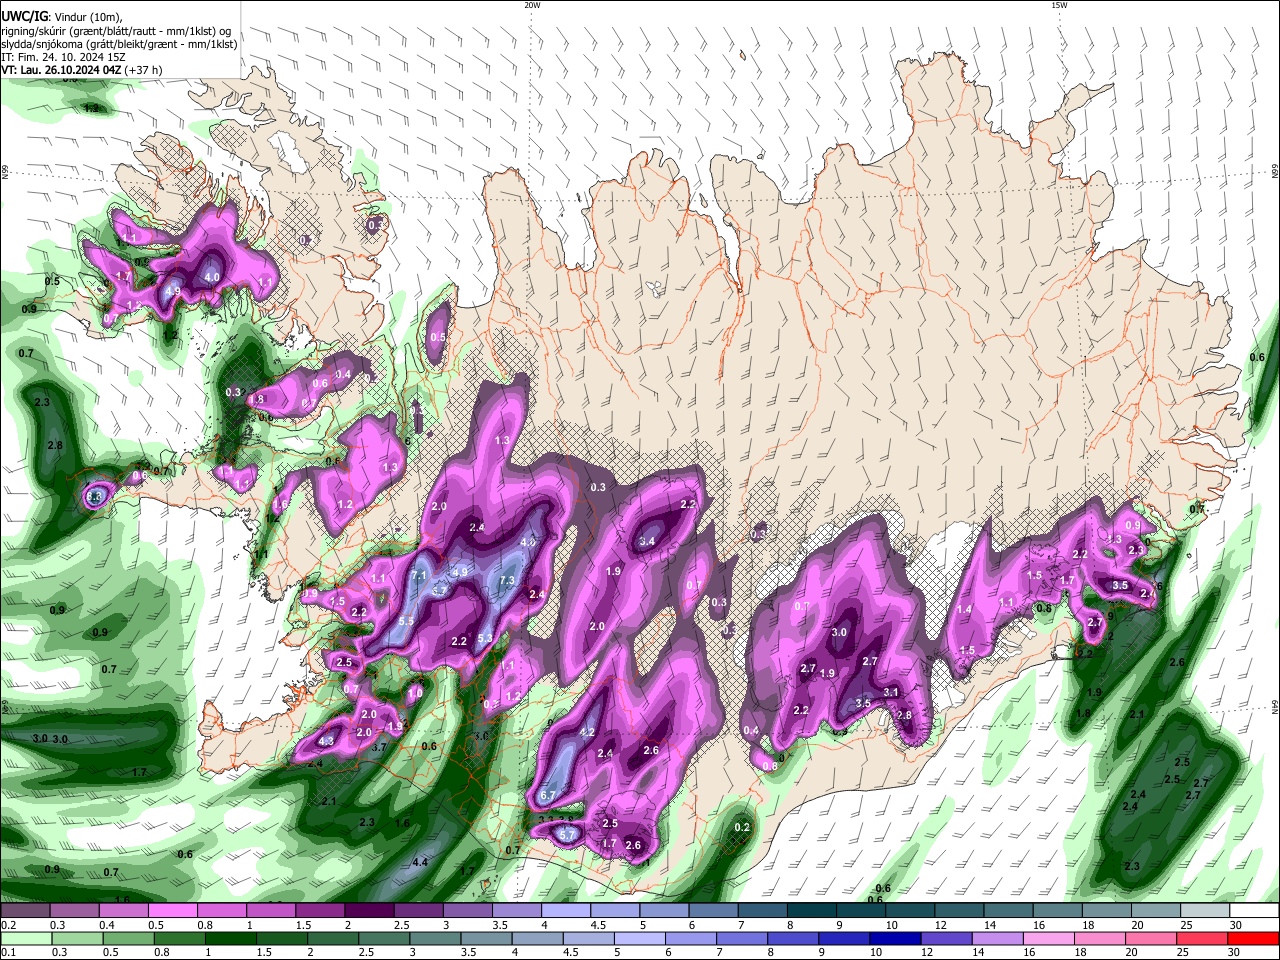Select the dark navy blue swatch in rain legend
The height and width of the screenshot is (960, 1280).
(893, 939)
